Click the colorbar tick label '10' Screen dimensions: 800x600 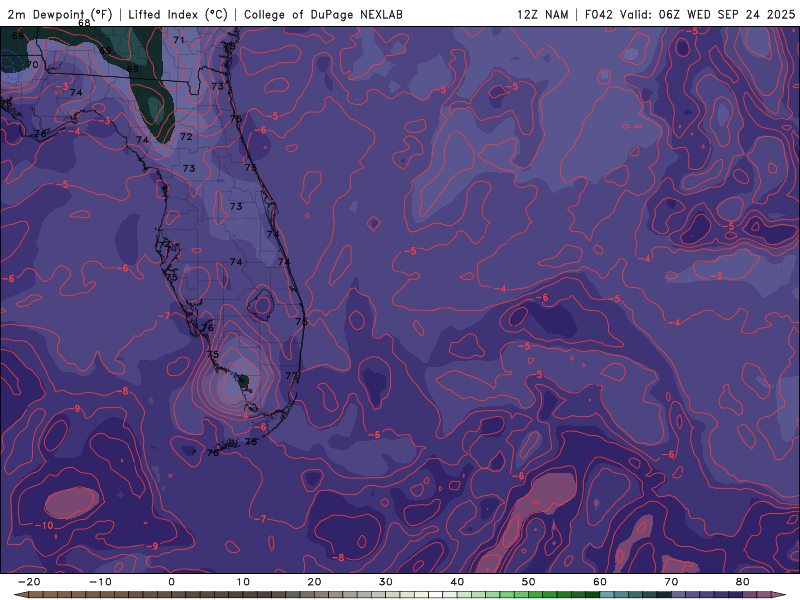[243, 582]
